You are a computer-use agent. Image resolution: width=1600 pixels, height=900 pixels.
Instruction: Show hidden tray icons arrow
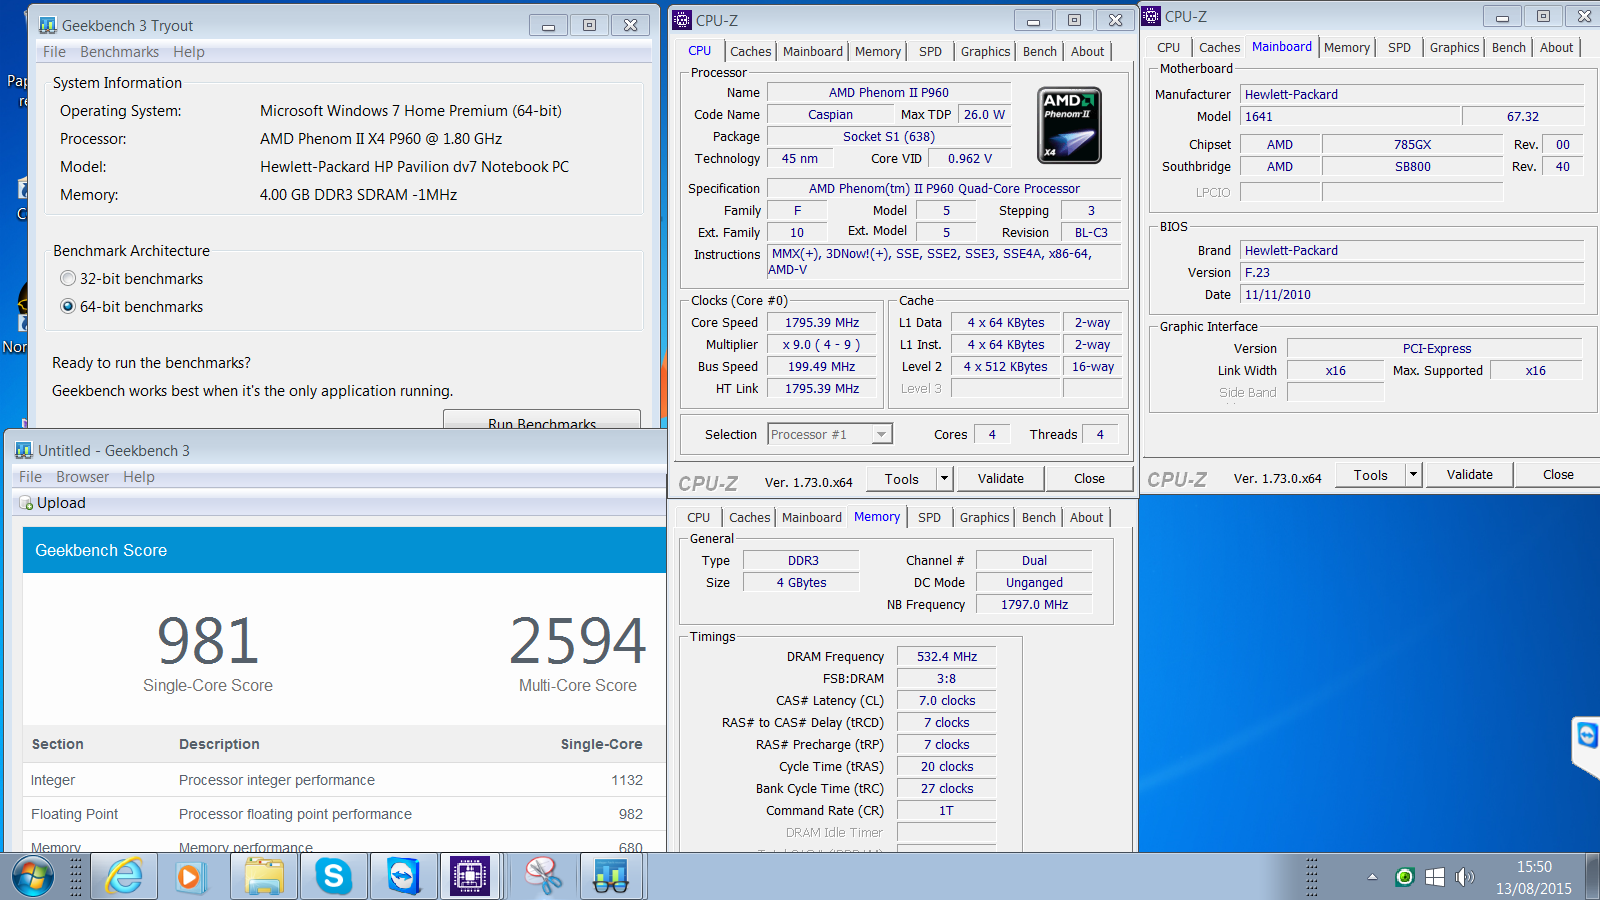pos(1372,877)
